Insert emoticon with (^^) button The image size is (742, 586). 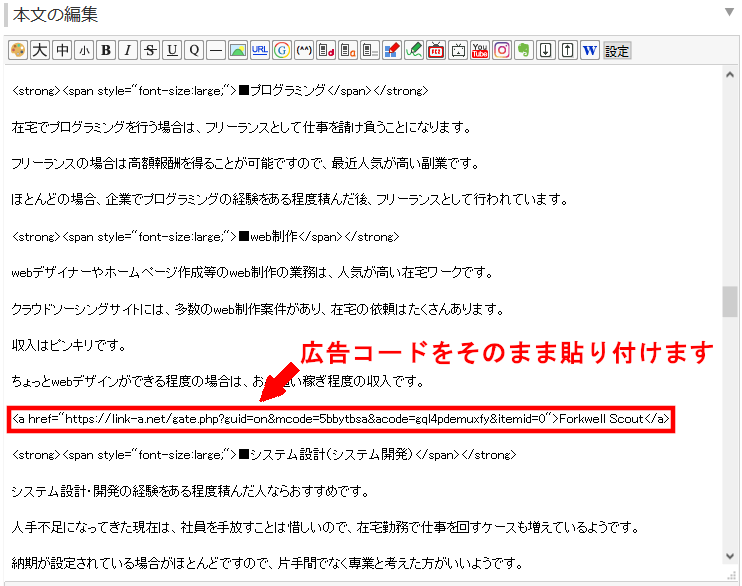pyautogui.click(x=304, y=50)
